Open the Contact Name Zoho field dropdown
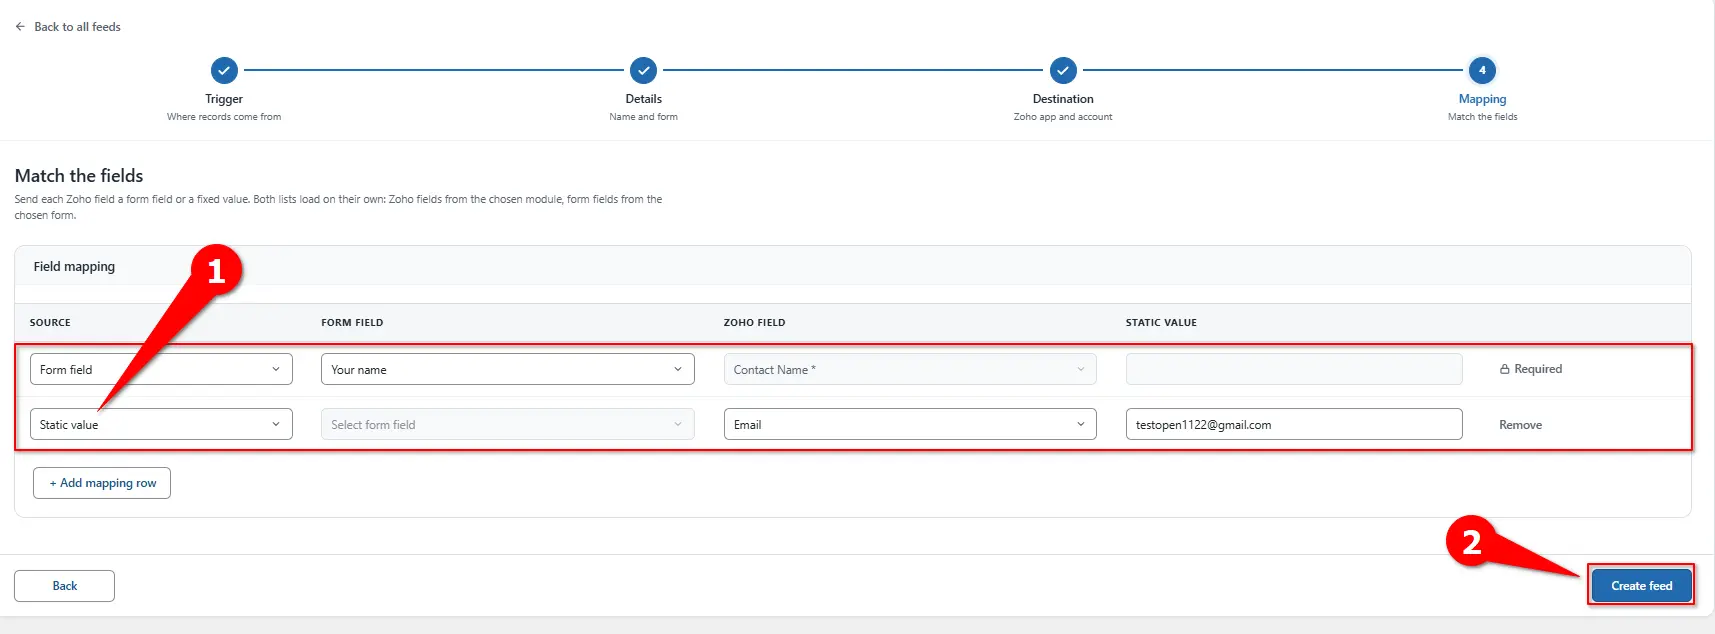 [x=910, y=369]
